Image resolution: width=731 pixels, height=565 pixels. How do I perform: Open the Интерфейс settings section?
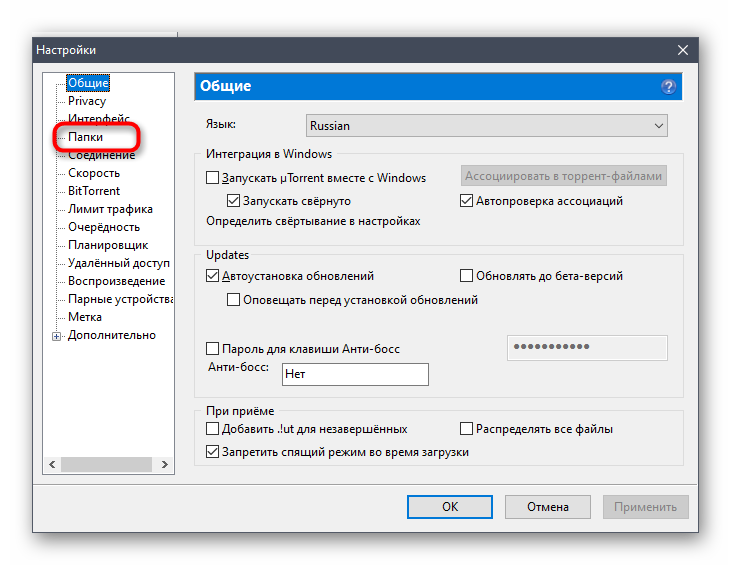(99, 119)
